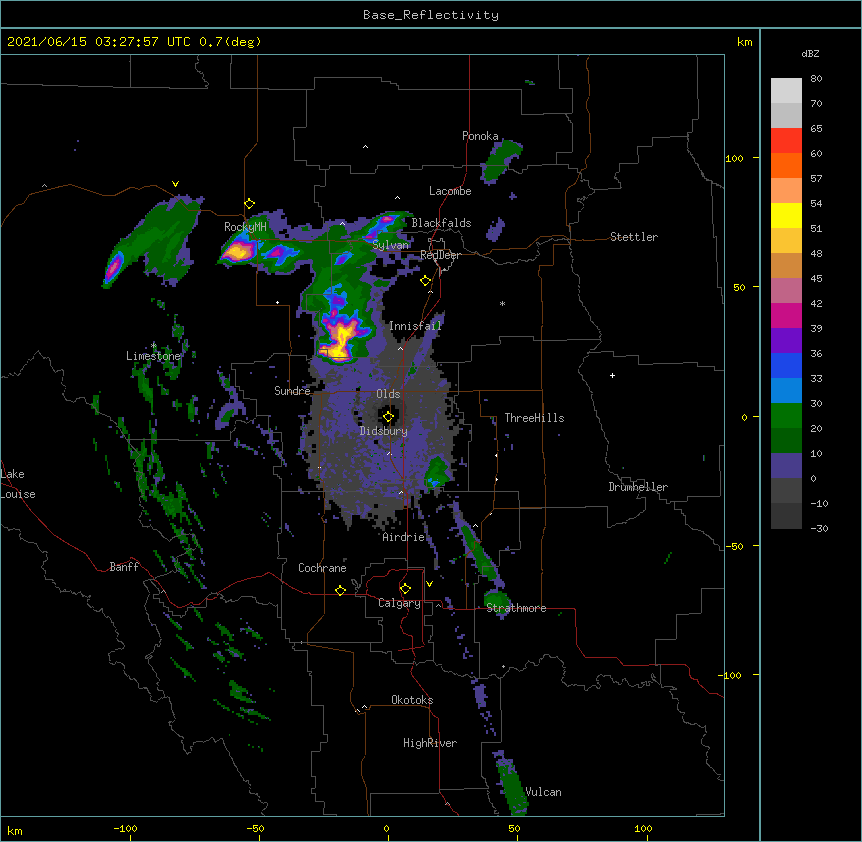Click the yellow diamond marker above RockyMH

click(249, 204)
